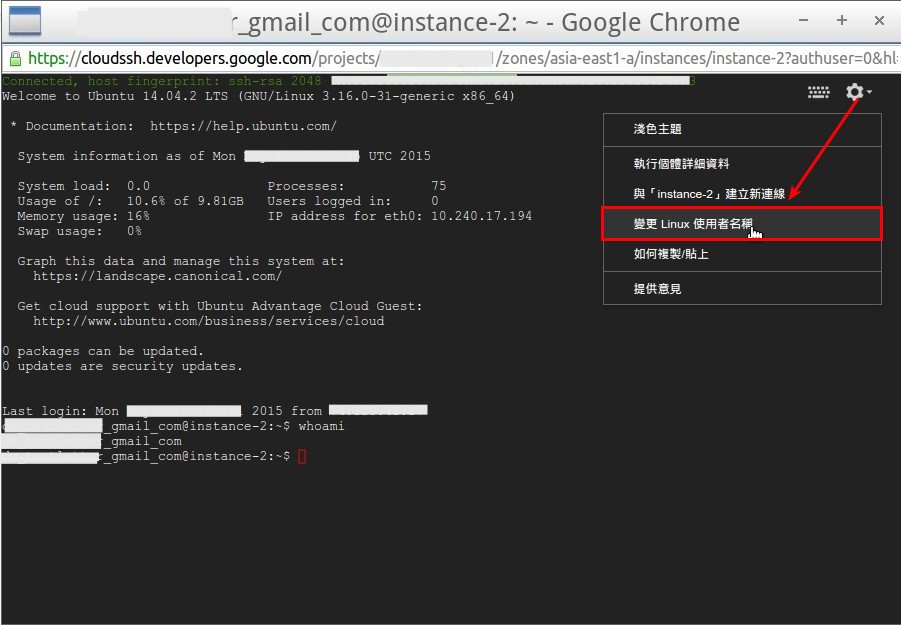This screenshot has height=625, width=901.
Task: Close the Chrome SSH window
Action: pyautogui.click(x=879, y=21)
